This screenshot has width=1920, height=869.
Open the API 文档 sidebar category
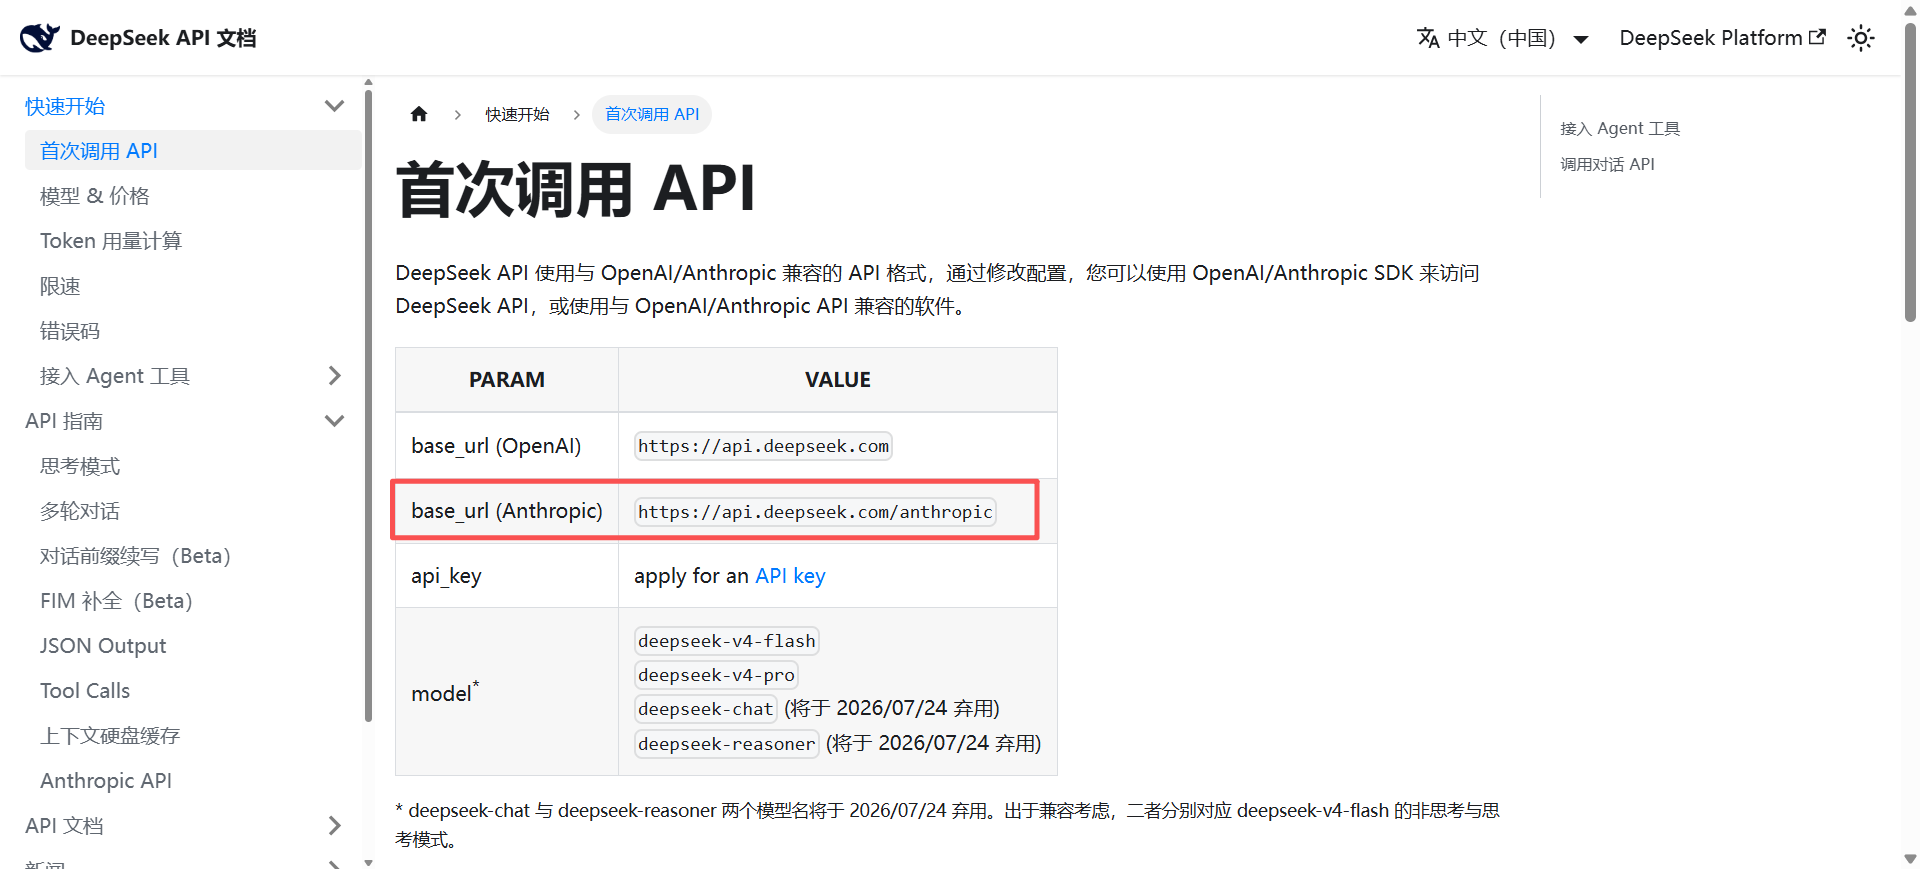point(64,826)
